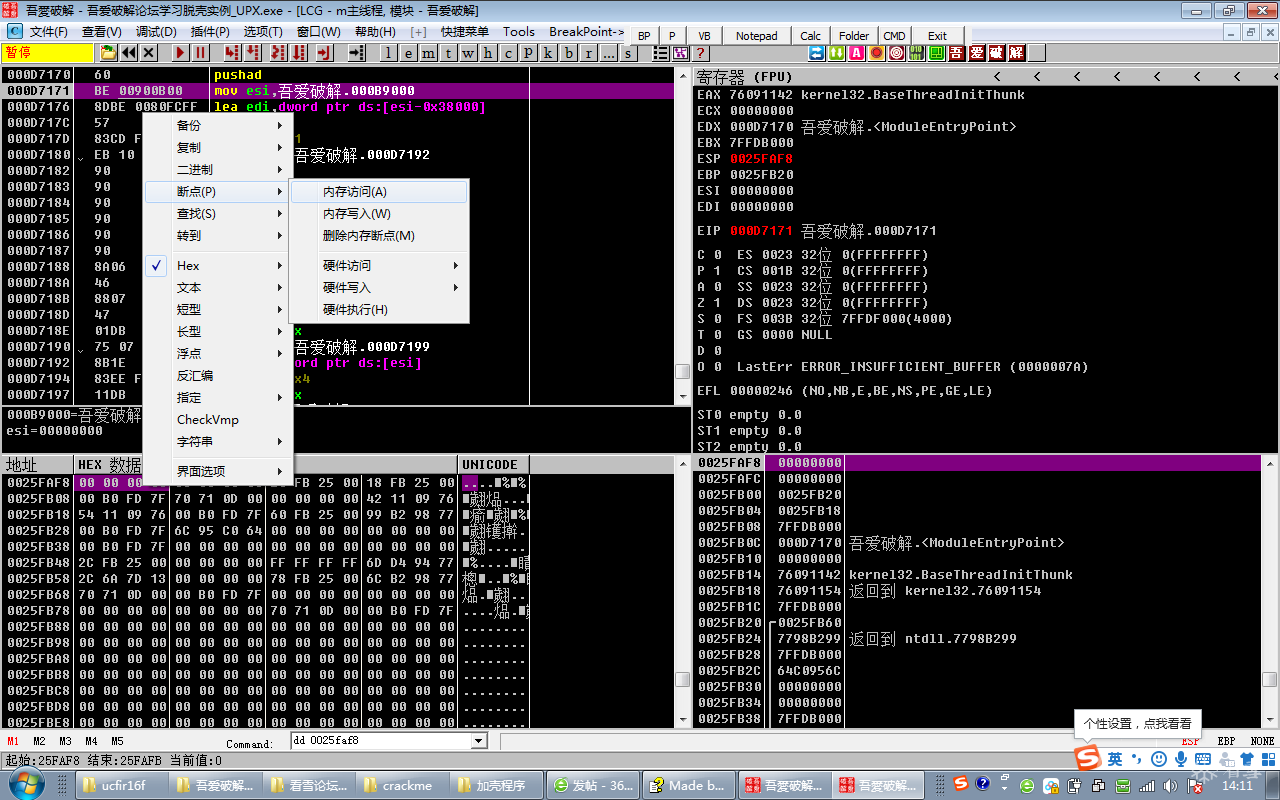The image size is (1280, 800).
Task: Click the green 010/101 binary icon
Action: 916,52
